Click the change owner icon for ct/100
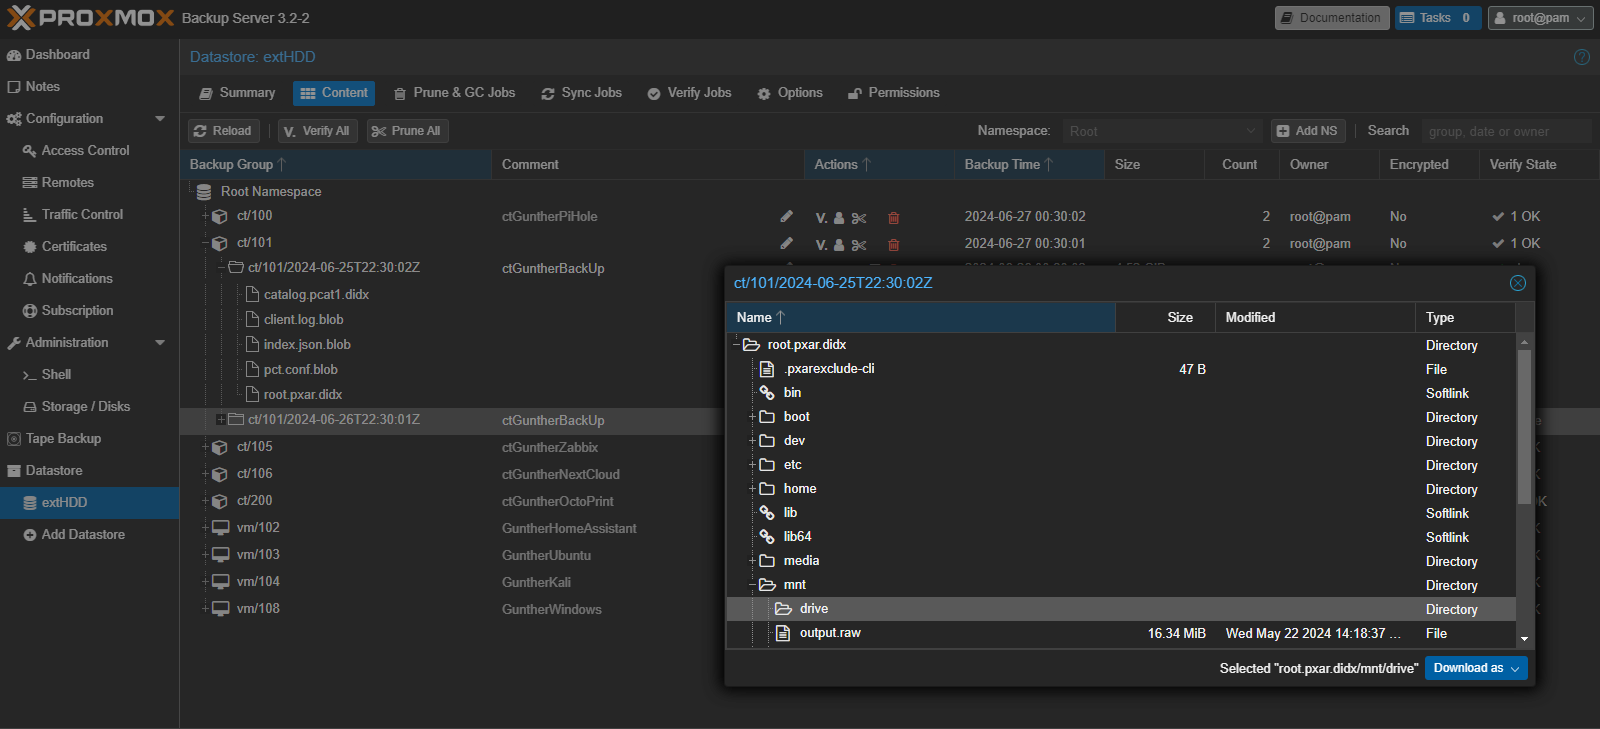 pos(839,217)
